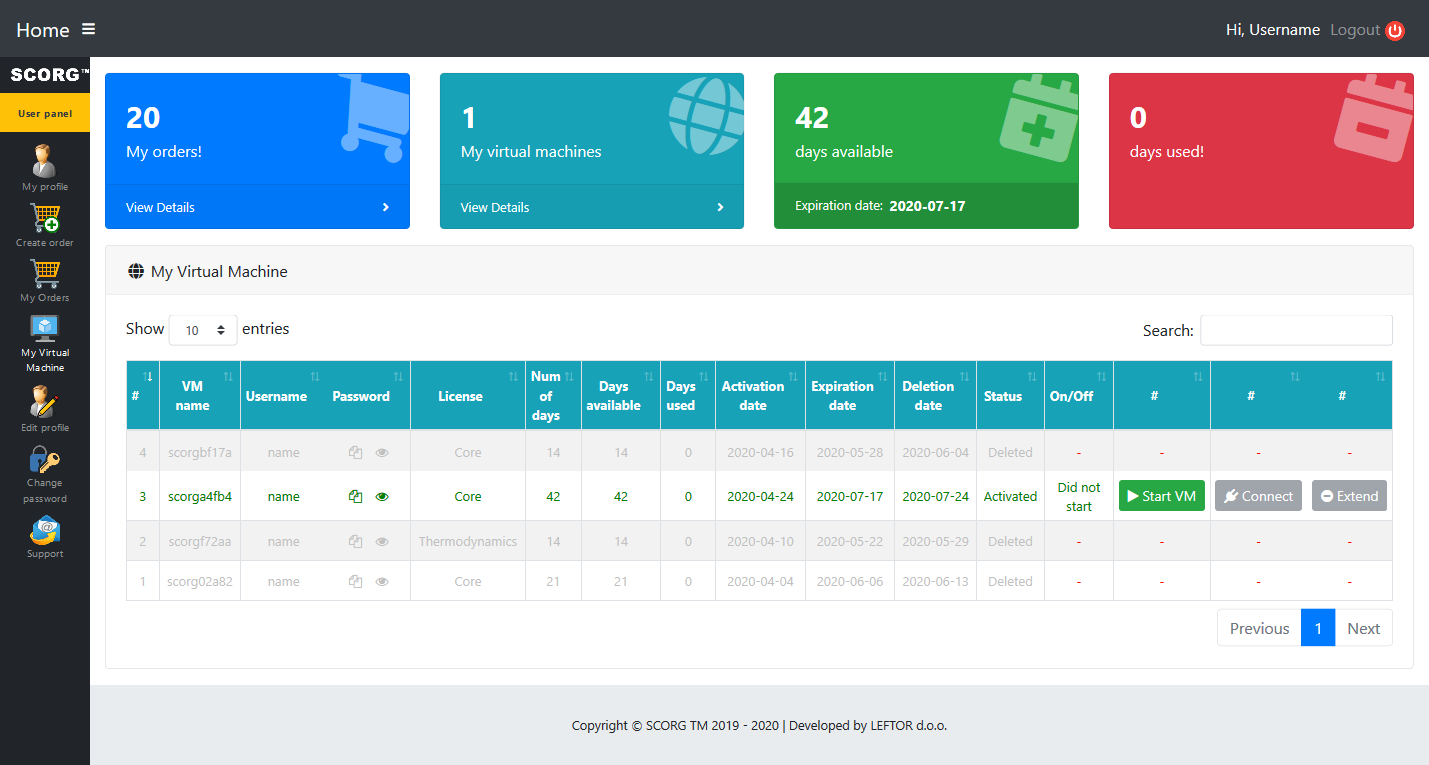This screenshot has height=765, width=1429.
Task: Select the User panel tab
Action: pyautogui.click(x=45, y=113)
